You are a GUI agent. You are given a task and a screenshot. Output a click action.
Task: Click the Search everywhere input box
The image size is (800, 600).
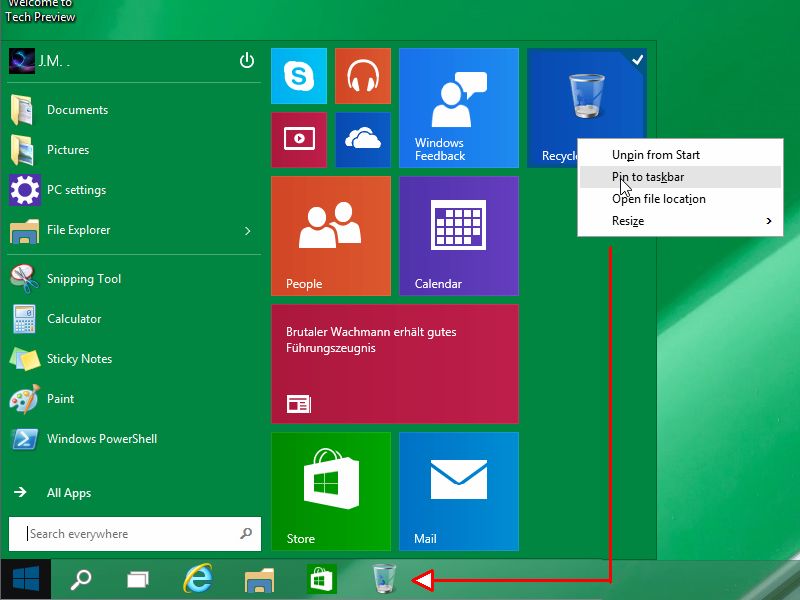tap(135, 534)
